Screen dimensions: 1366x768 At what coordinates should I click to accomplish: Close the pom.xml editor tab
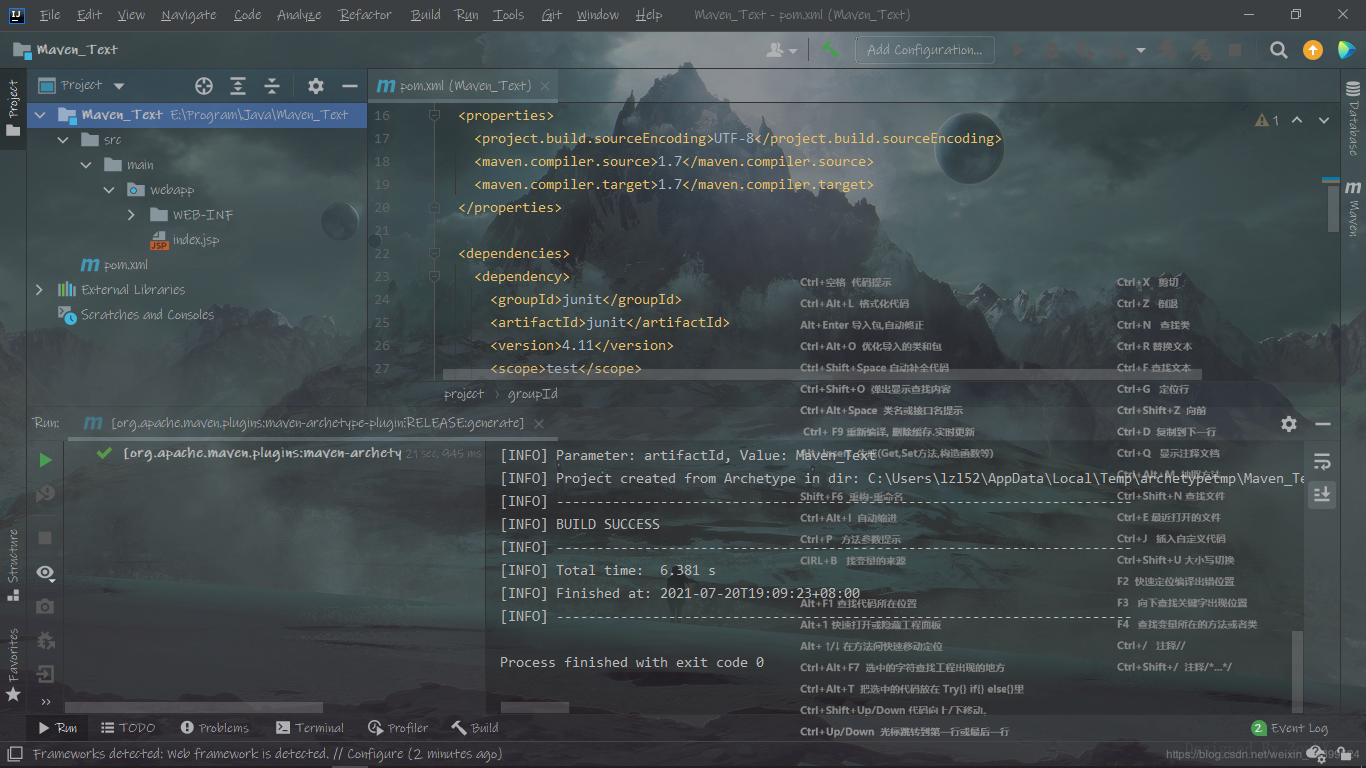click(x=546, y=86)
